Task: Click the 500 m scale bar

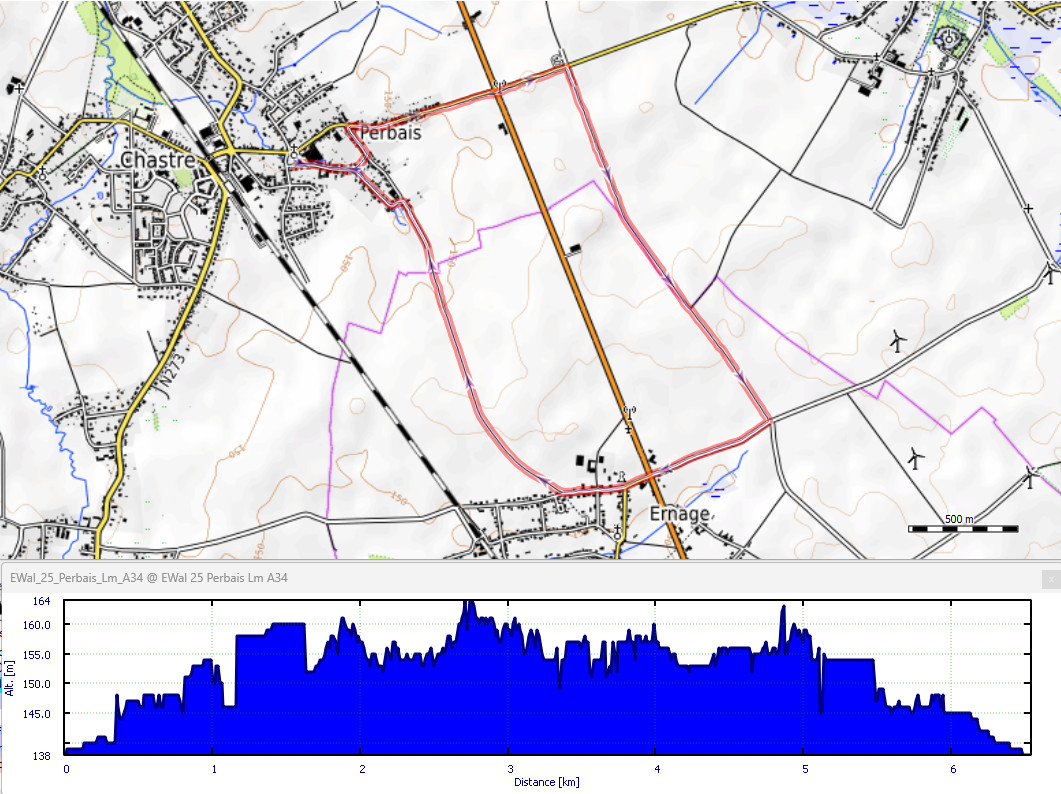Action: (x=962, y=526)
